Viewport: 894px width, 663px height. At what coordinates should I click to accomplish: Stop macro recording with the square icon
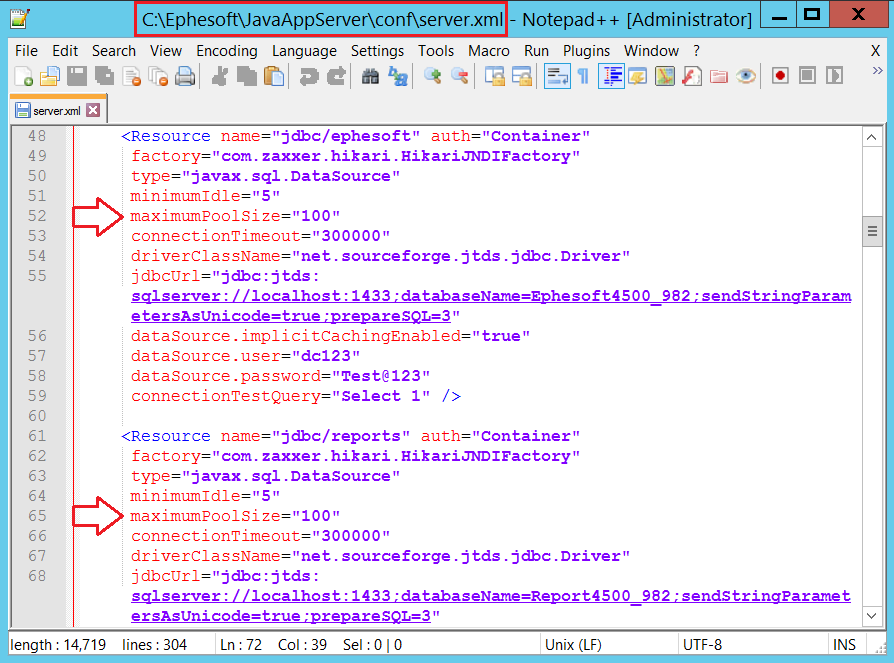[x=807, y=76]
